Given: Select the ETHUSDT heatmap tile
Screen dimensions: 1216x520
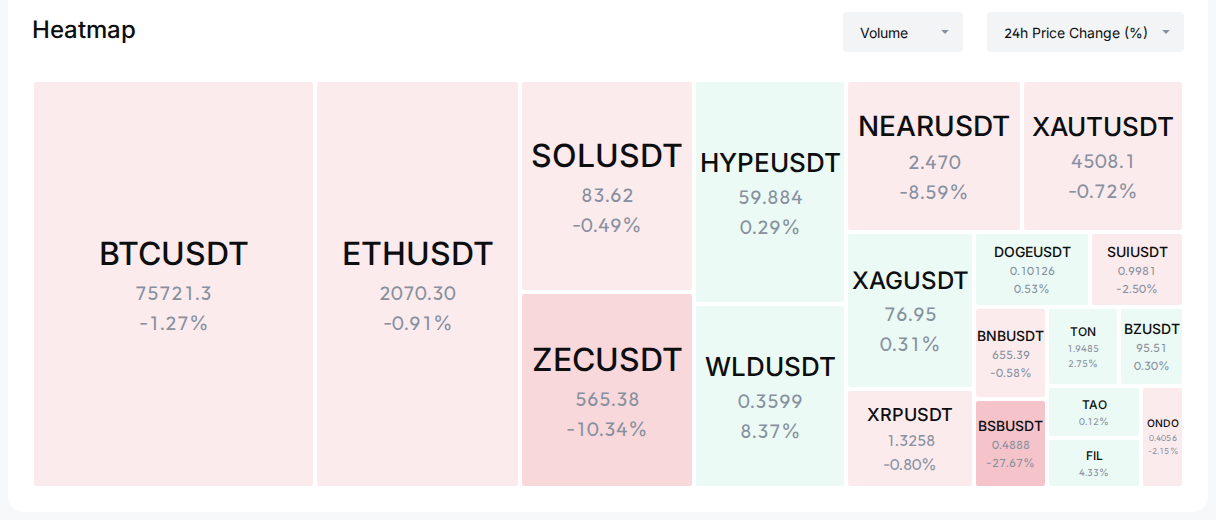Looking at the screenshot, I should (x=418, y=284).
